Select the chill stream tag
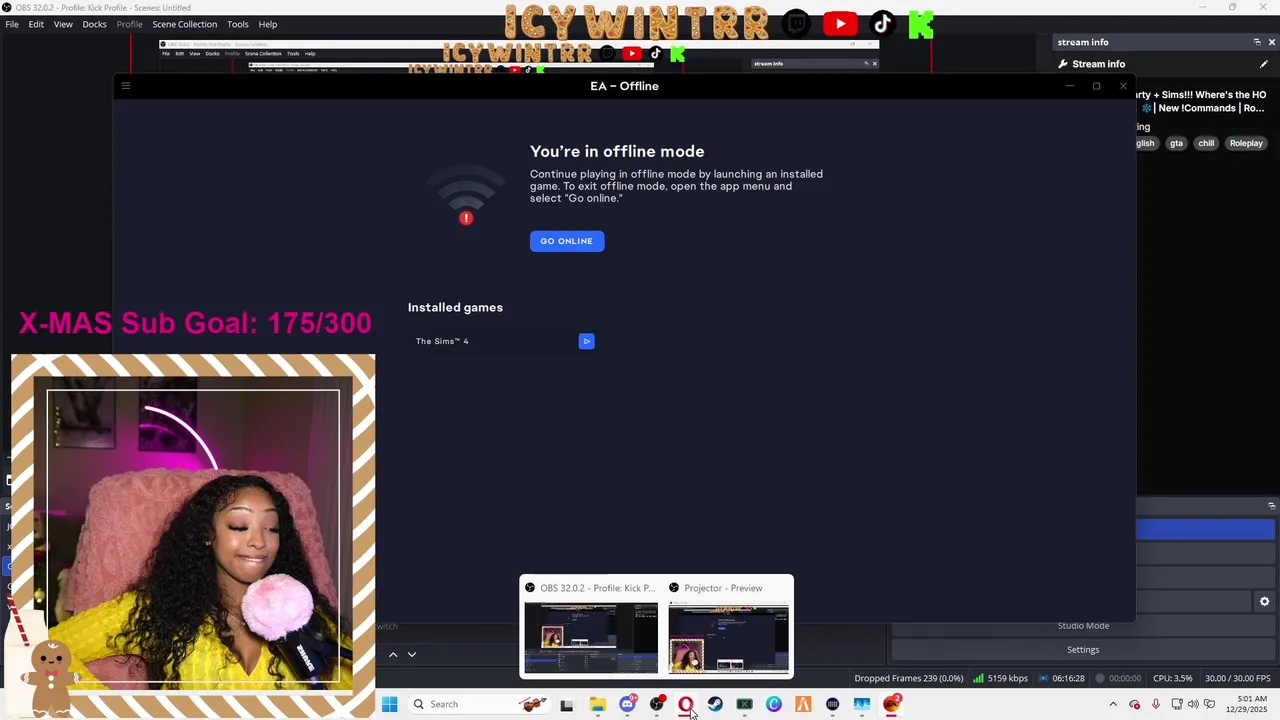1280x720 pixels. (1206, 143)
